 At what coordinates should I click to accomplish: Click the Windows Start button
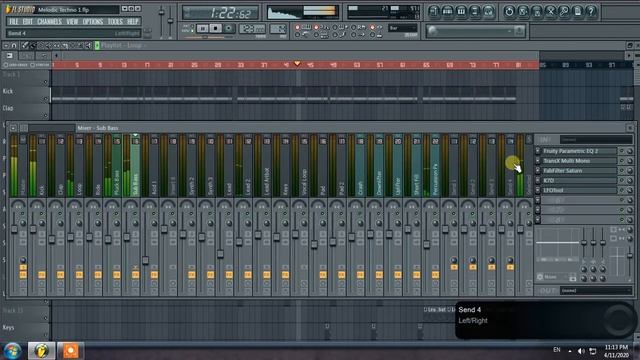(12, 351)
